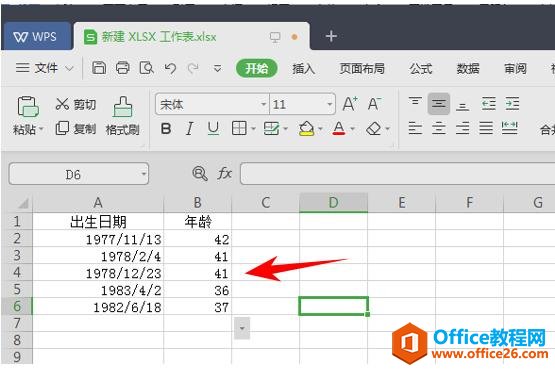The height and width of the screenshot is (371, 555).
Task: Switch to 插入 ribbon tab
Action: click(x=303, y=68)
